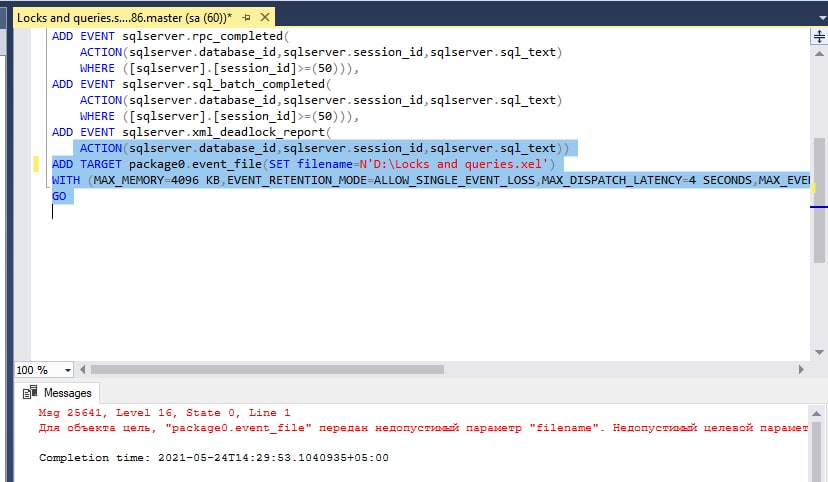
Task: Click the horizontal scrollbar right arrow
Action: coord(801,370)
